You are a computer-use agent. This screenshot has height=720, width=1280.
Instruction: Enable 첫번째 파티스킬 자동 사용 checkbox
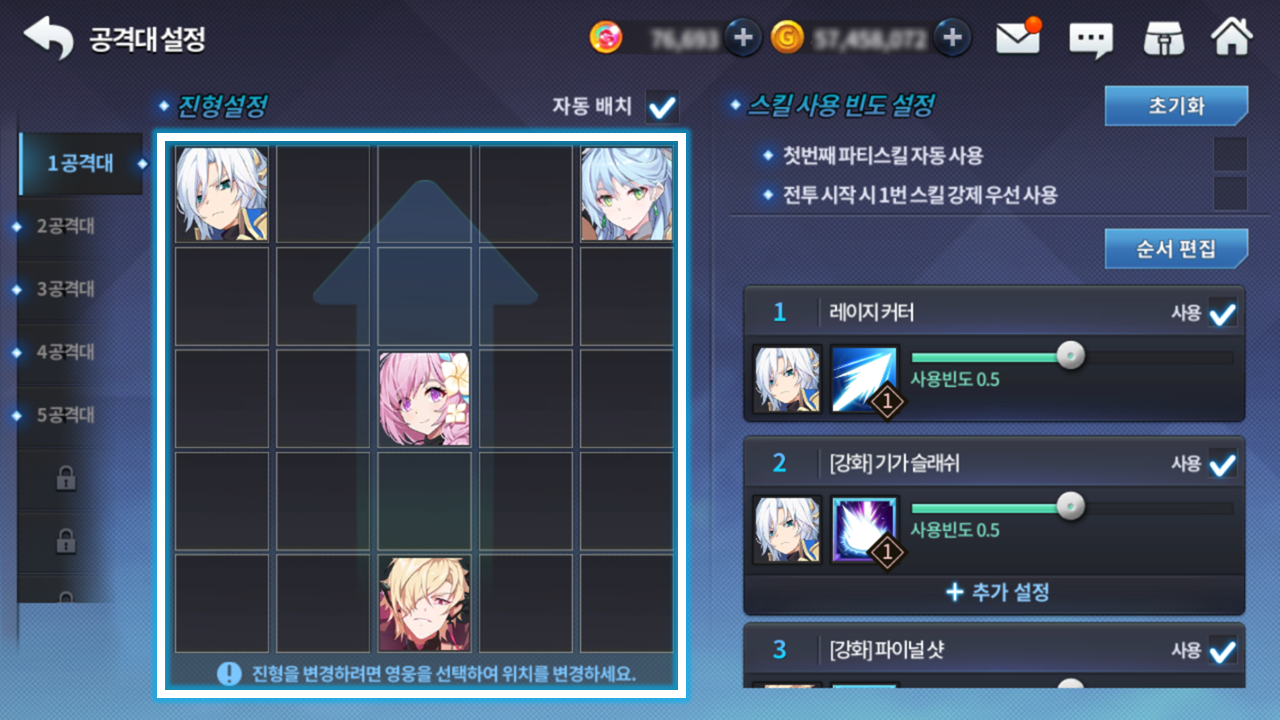(x=1230, y=155)
